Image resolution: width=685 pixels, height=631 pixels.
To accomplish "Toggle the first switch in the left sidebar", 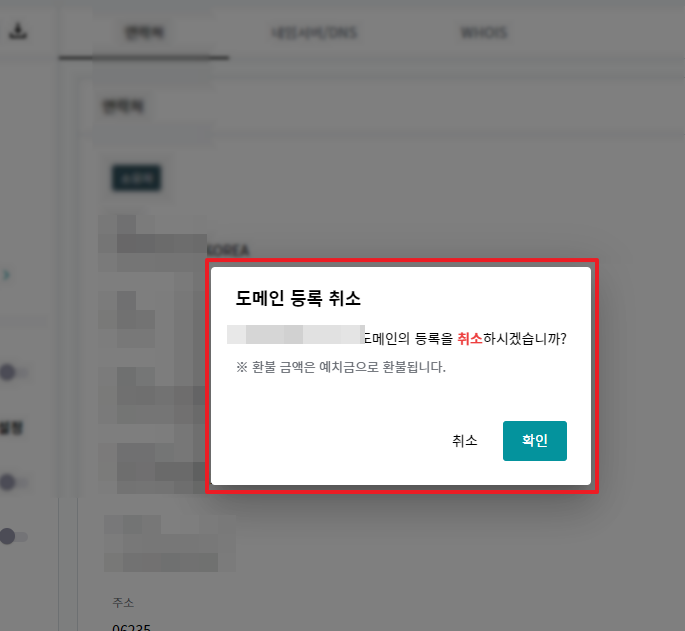I will click(x=12, y=373).
